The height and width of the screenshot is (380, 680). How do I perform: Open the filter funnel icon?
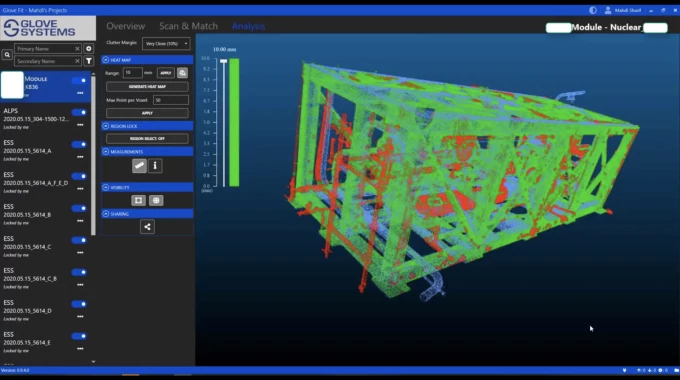point(88,61)
